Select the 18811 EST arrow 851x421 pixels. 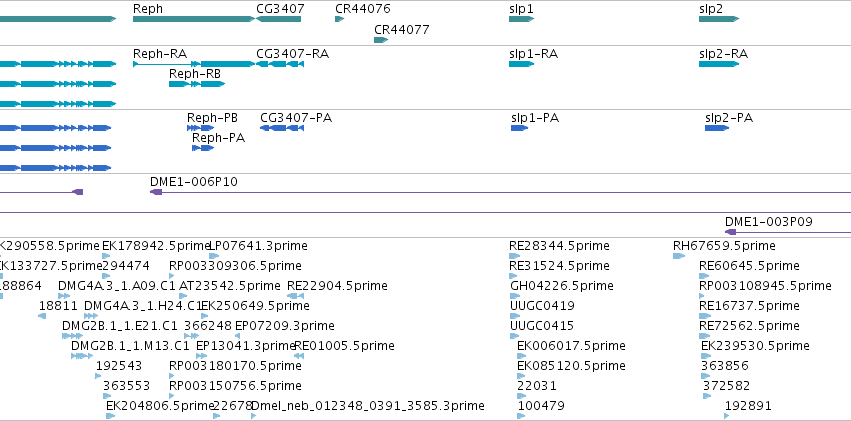point(42,316)
